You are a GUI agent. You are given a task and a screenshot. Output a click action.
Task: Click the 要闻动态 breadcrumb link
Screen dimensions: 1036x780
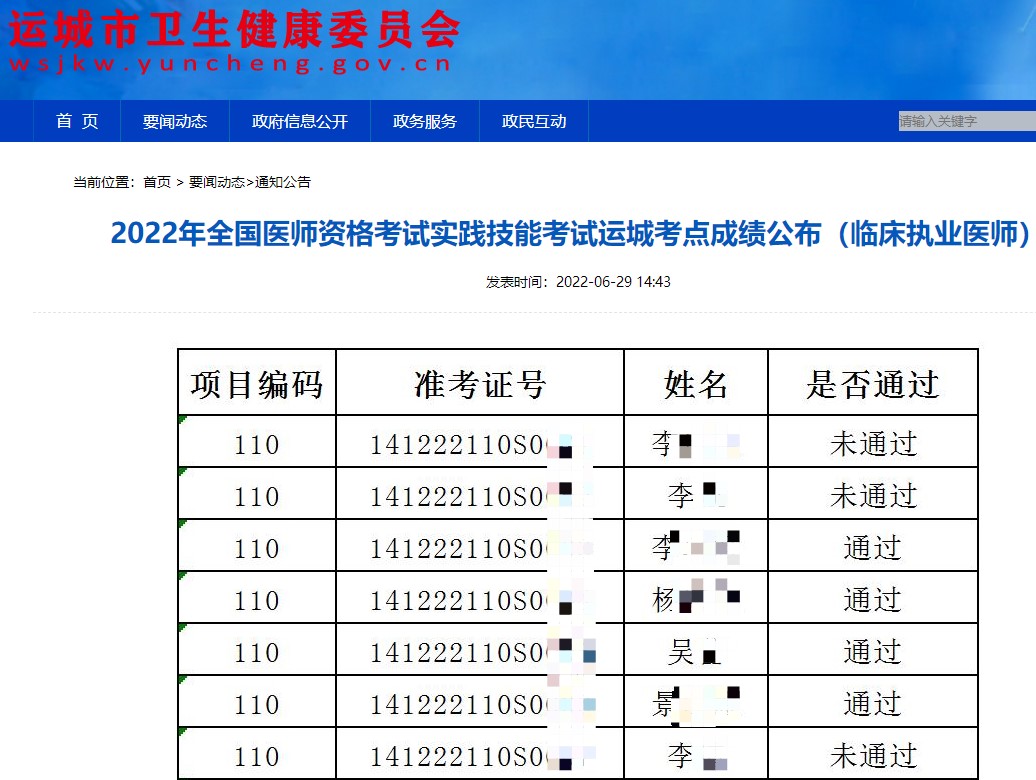(x=216, y=182)
